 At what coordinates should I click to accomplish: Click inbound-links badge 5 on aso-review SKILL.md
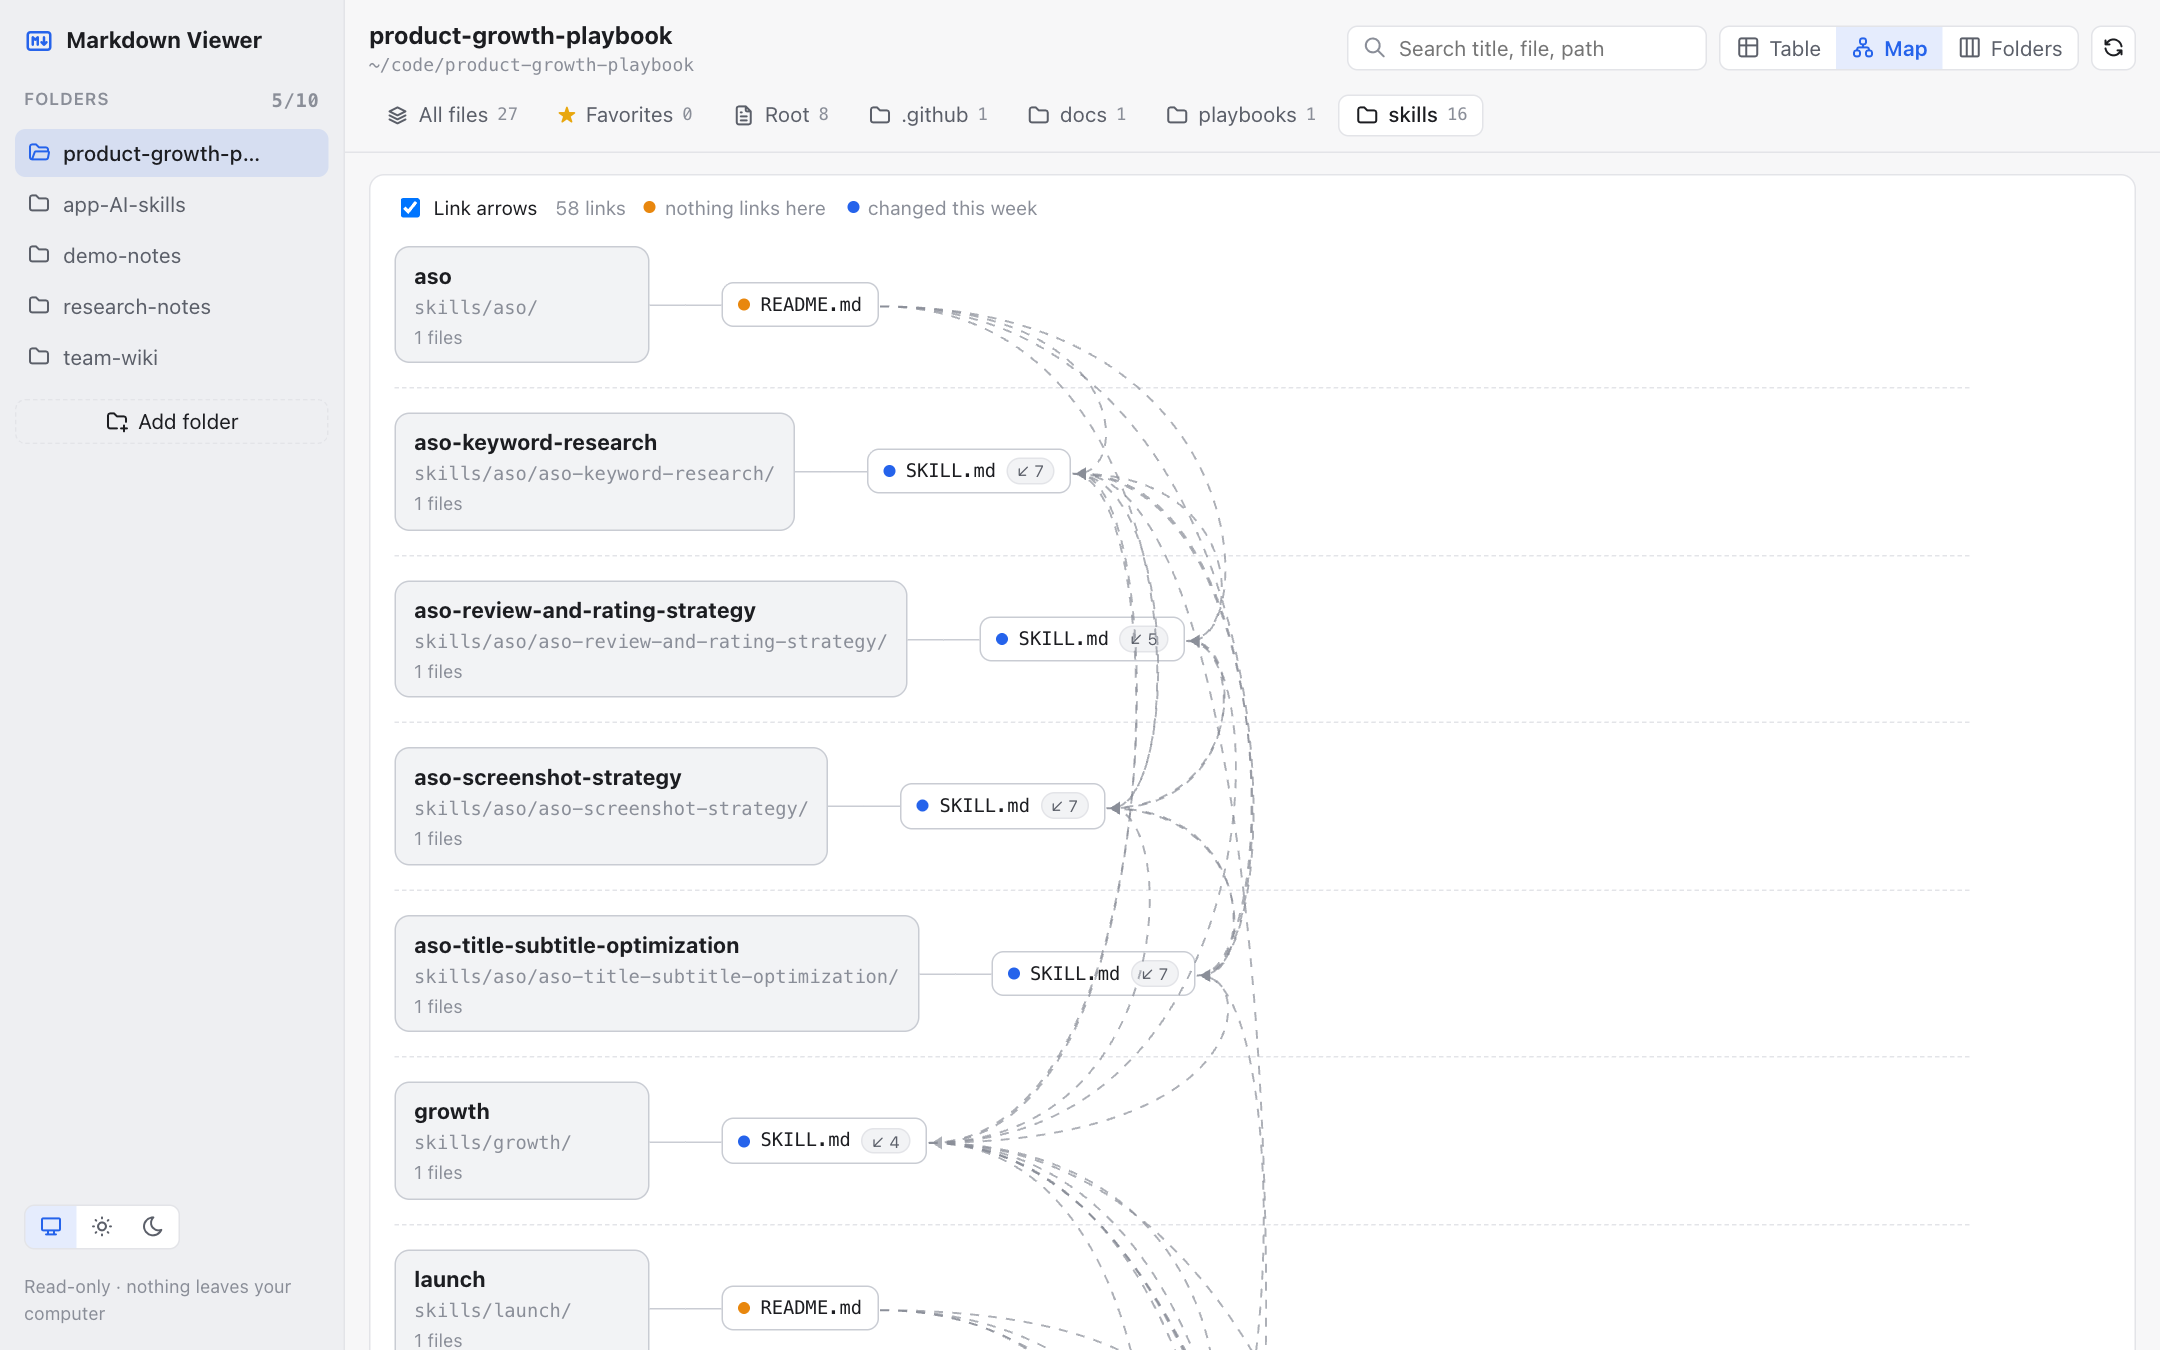(x=1143, y=639)
